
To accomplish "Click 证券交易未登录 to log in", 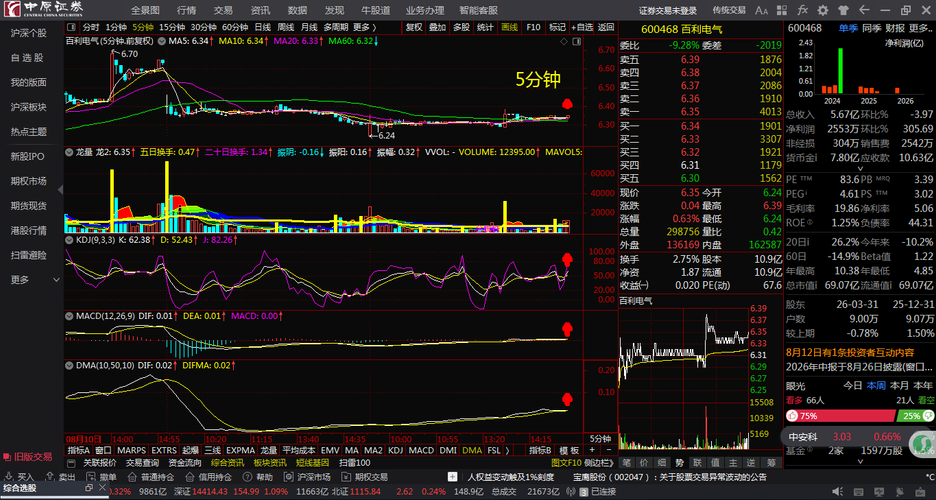I will tap(668, 10).
